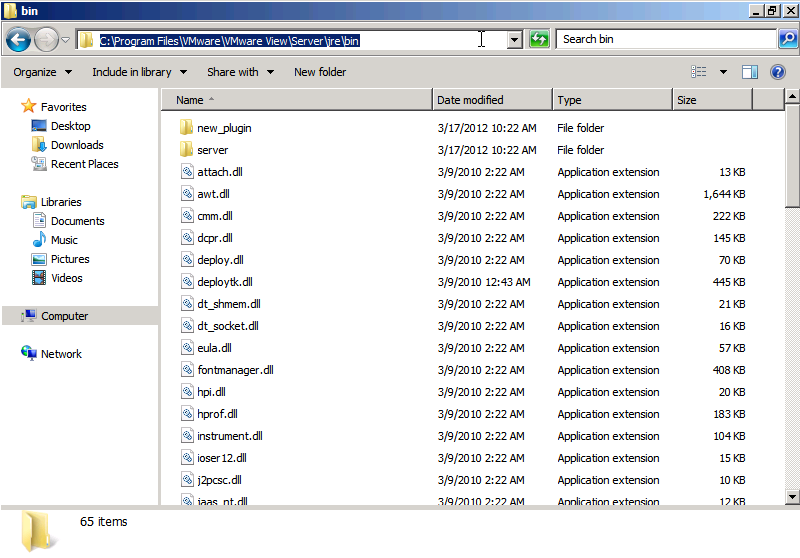Click the scroll down arrow of file list
Image resolution: width=800 pixels, height=558 pixels.
[792, 496]
